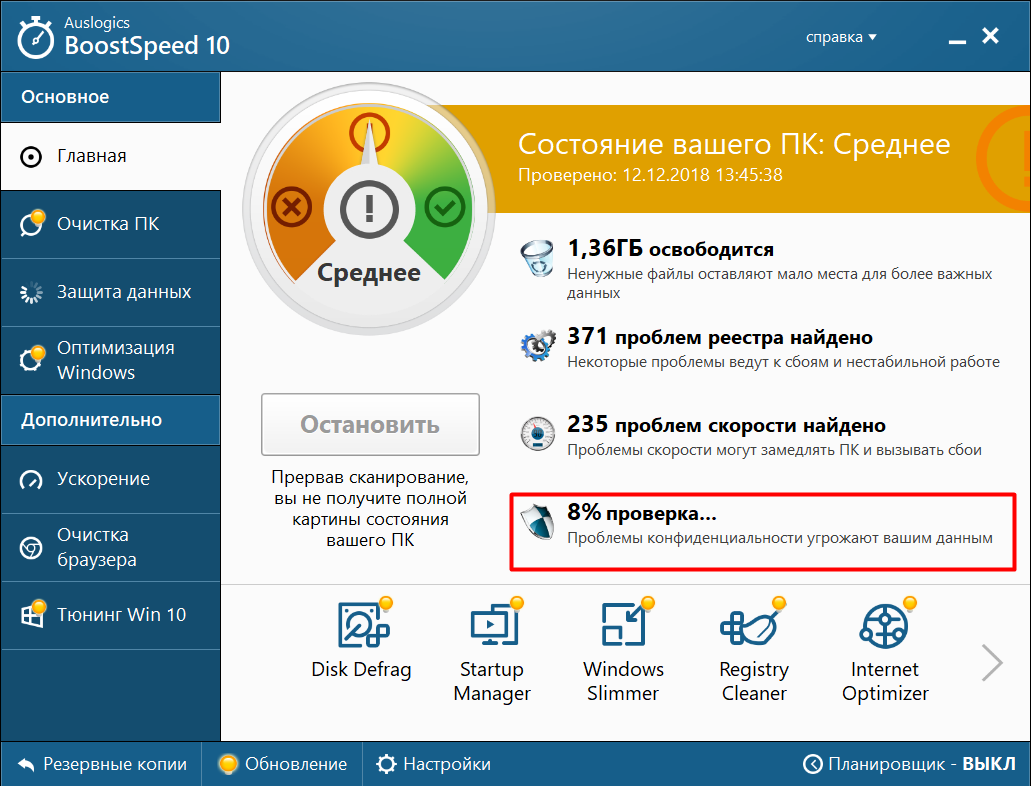Click the Тюнинг Win 10 windows icon
The height and width of the screenshot is (786, 1031).
pos(32,614)
